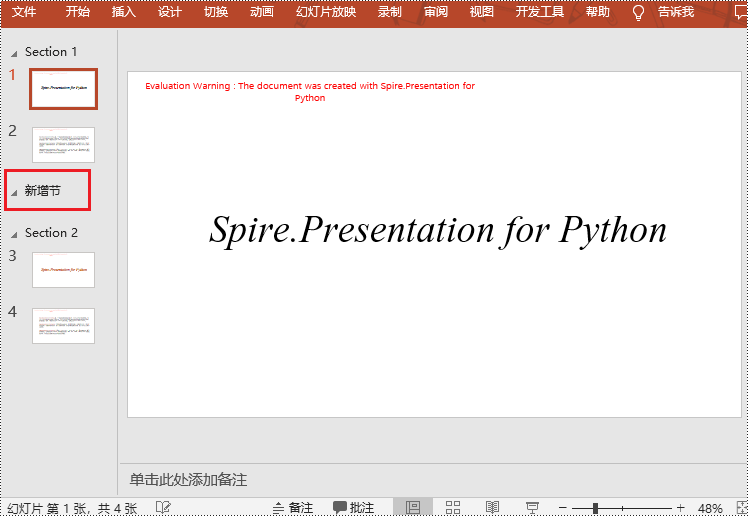Collapse the Section 1 triangle
The image size is (748, 516).
coord(14,54)
